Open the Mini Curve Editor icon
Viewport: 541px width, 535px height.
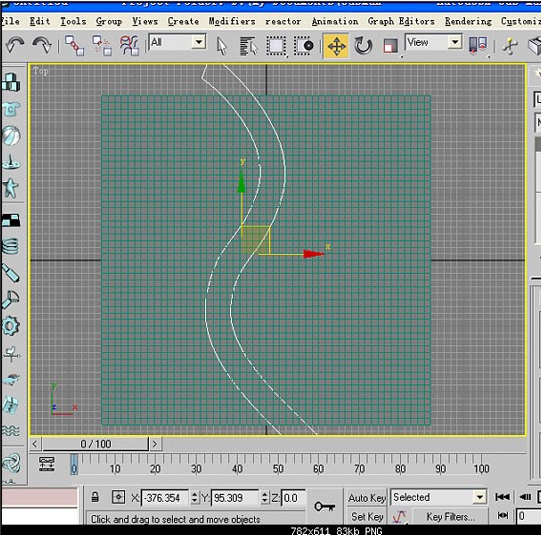[47, 464]
